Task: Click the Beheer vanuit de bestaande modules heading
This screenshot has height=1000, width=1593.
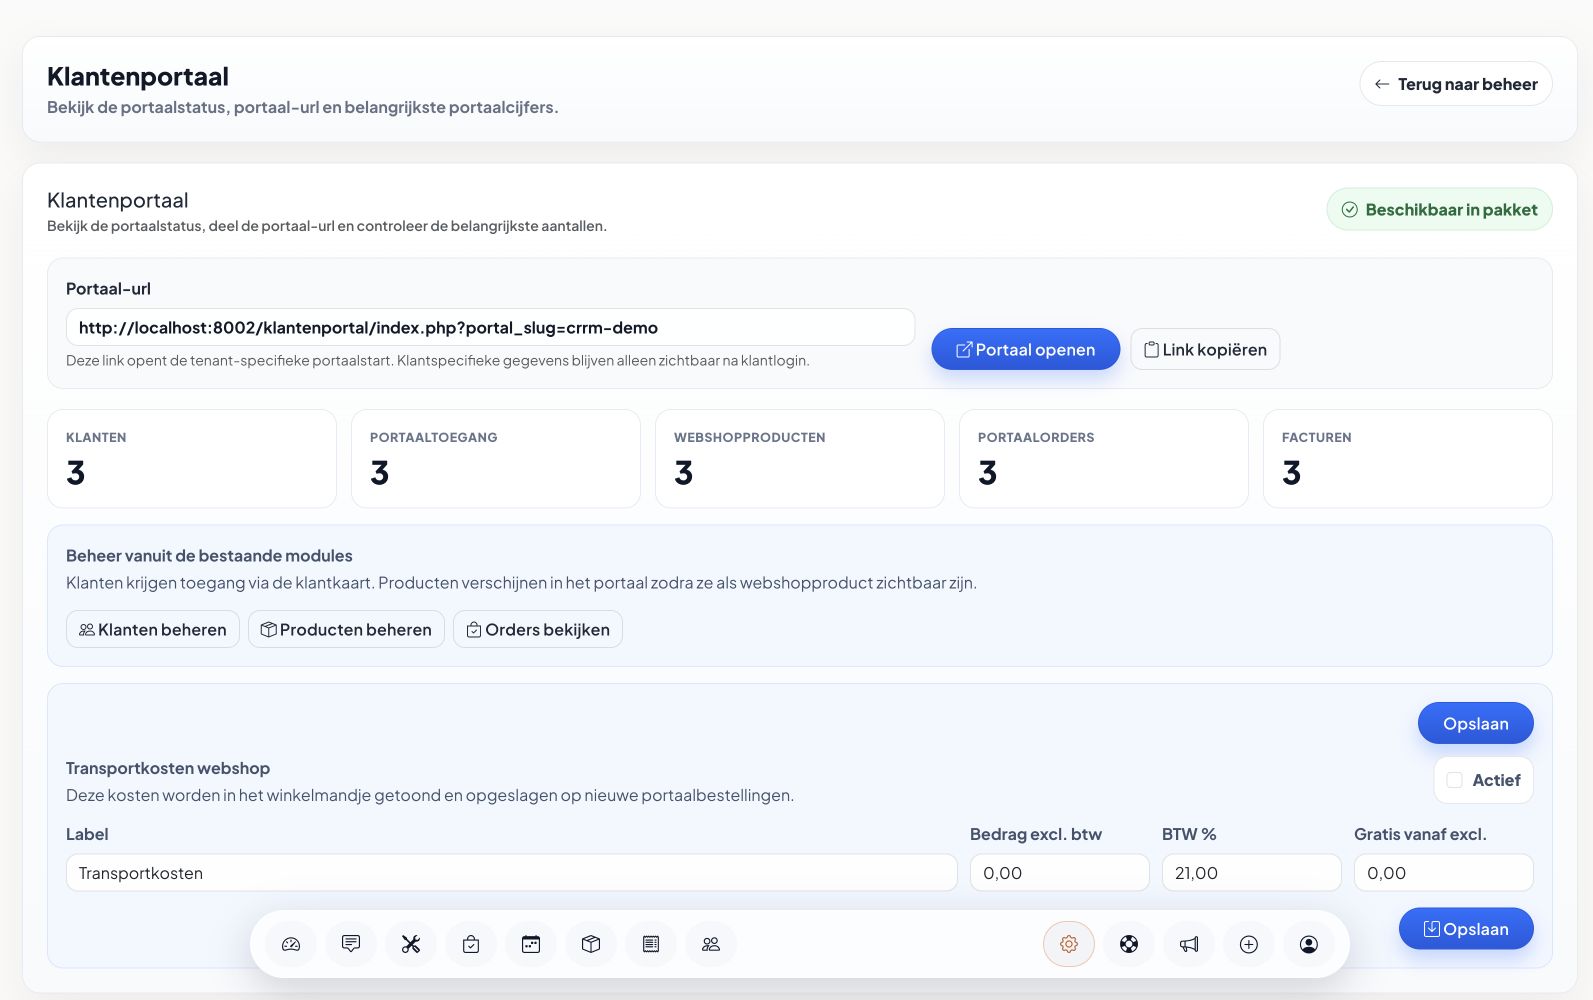Action: tap(209, 555)
